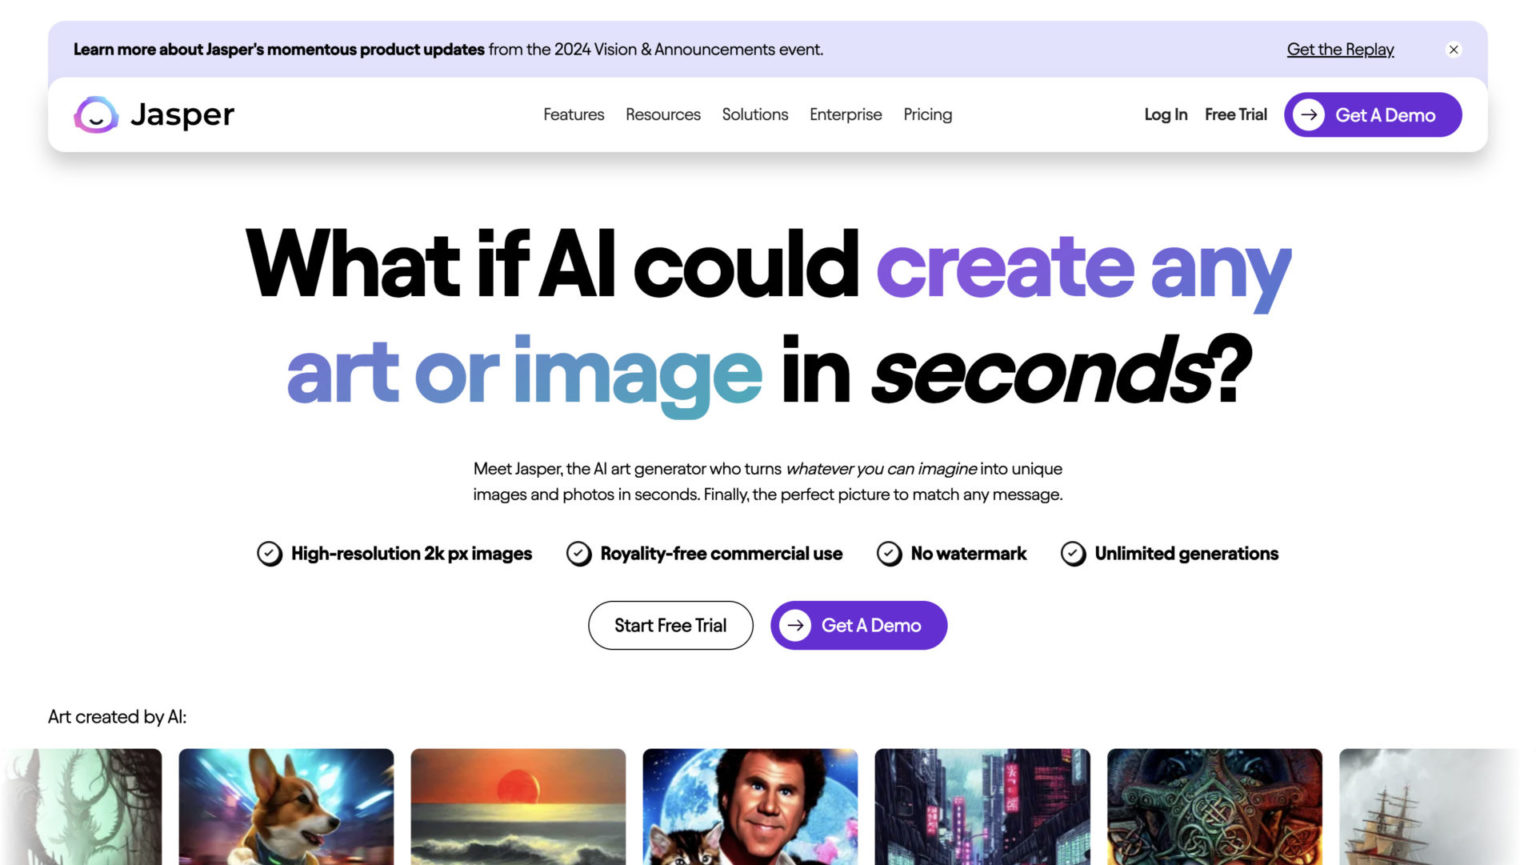
Task: Open the Resources menu
Action: (x=663, y=115)
